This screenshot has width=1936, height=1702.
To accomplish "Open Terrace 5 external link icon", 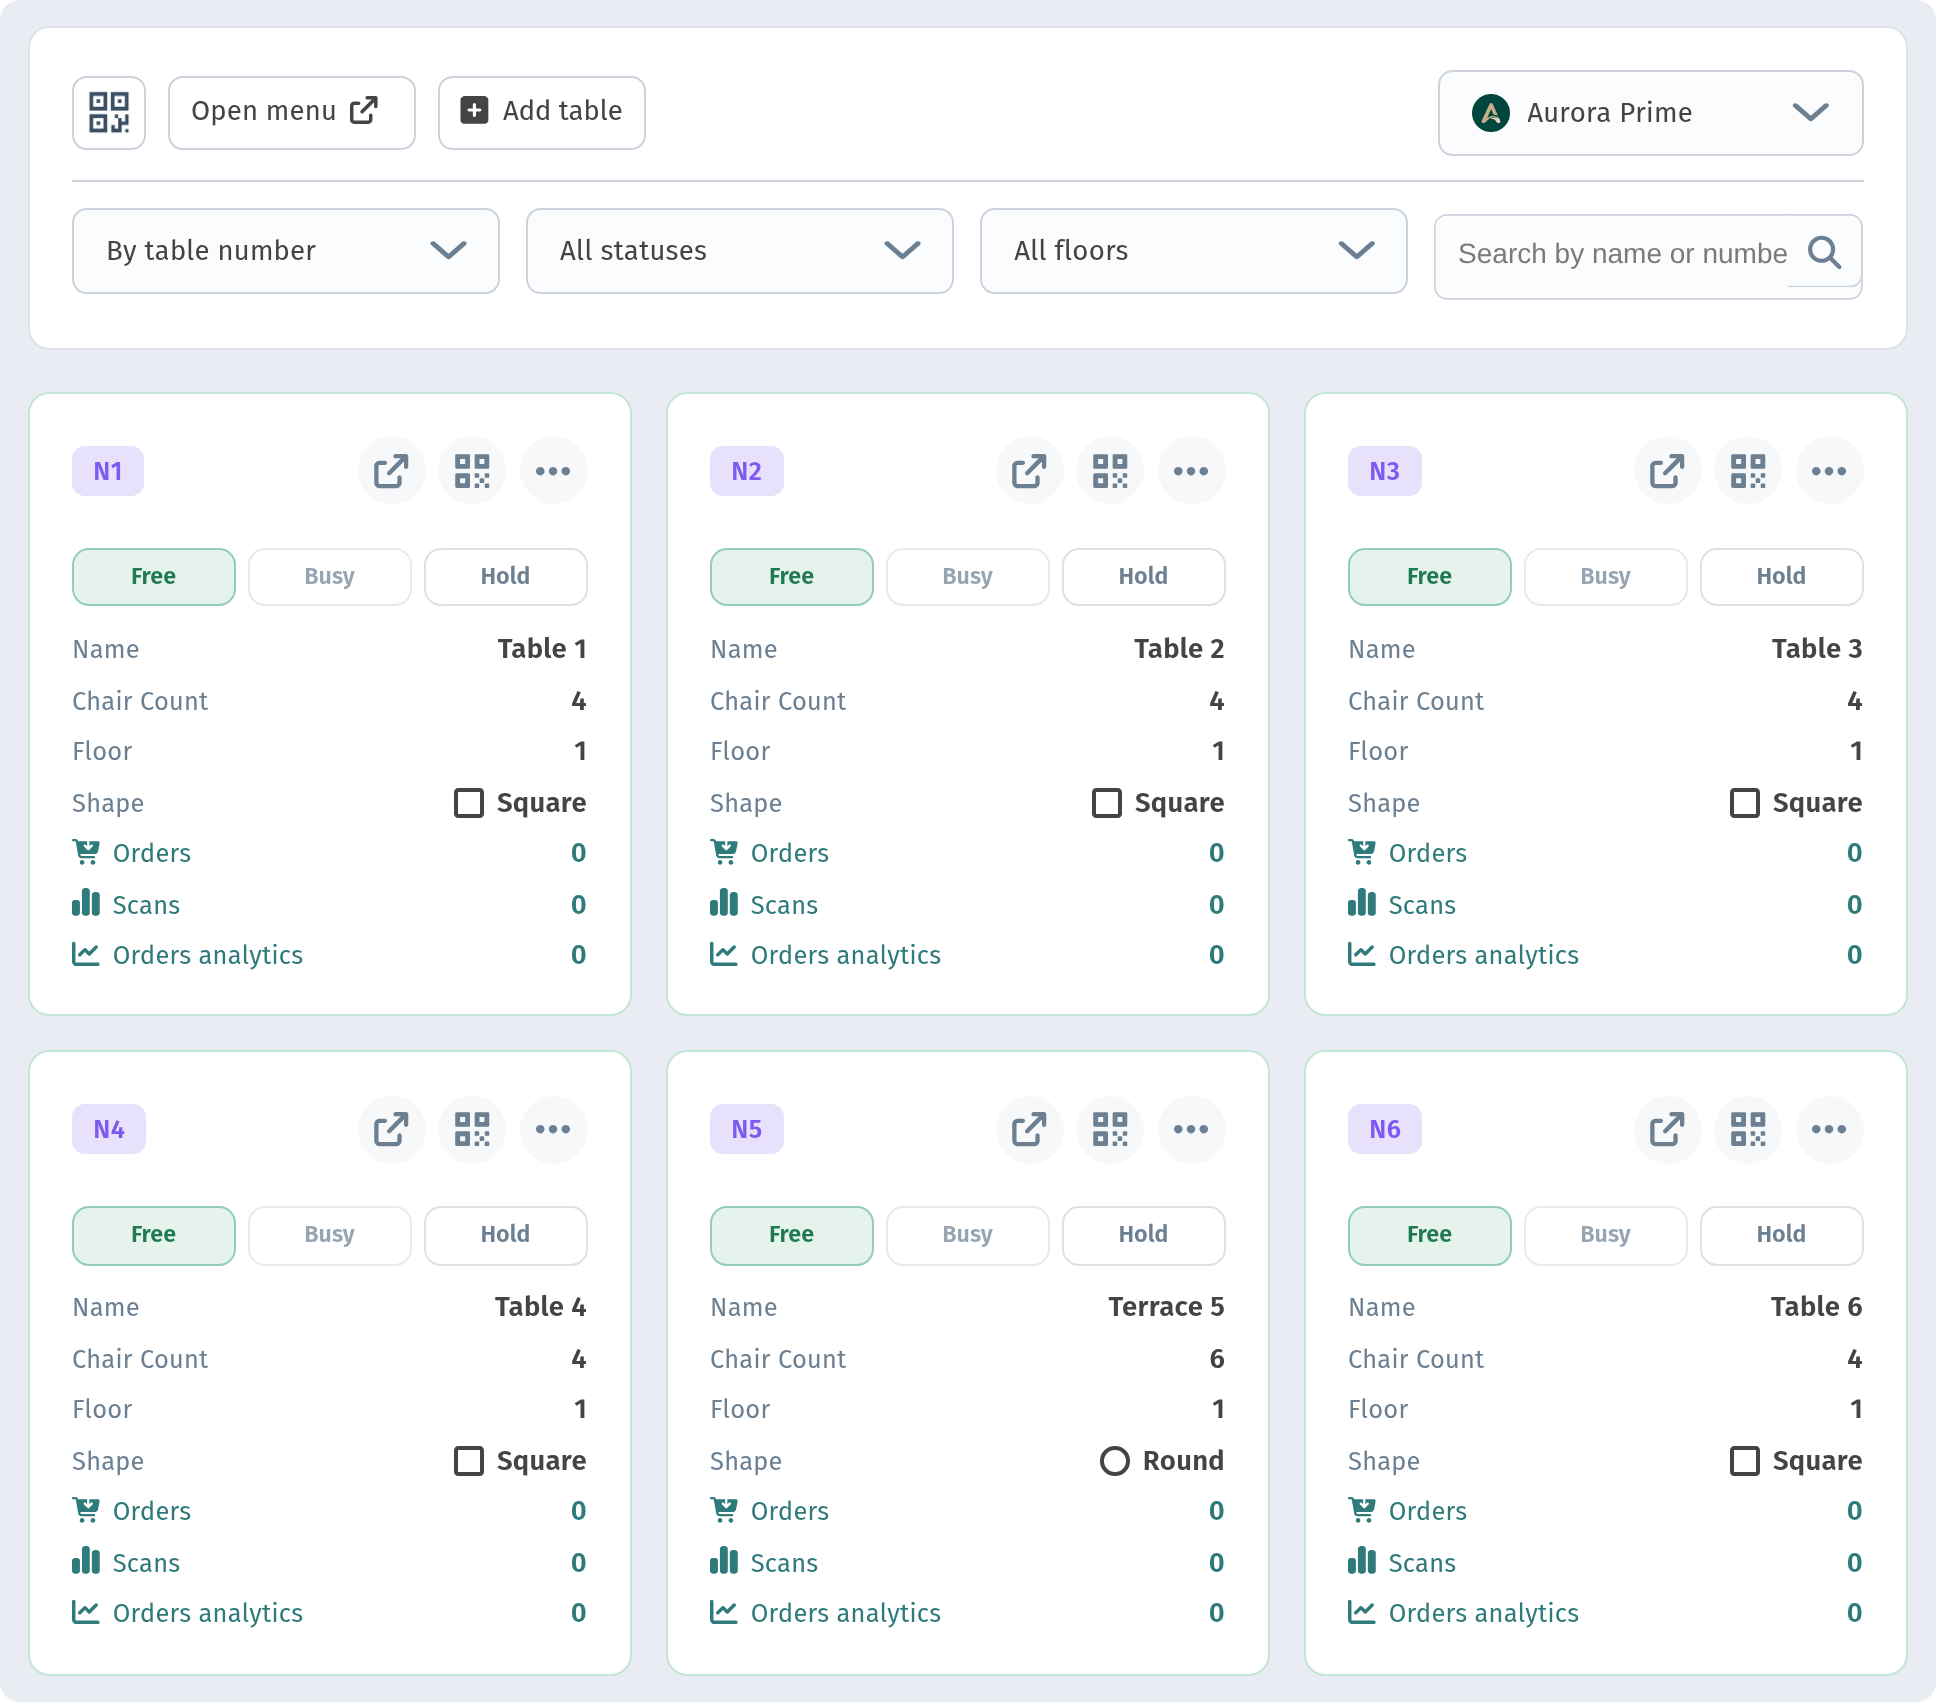I will pos(1030,1129).
